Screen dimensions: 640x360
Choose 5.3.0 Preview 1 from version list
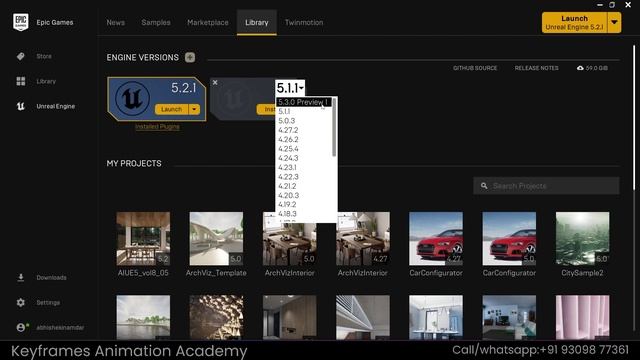point(304,102)
